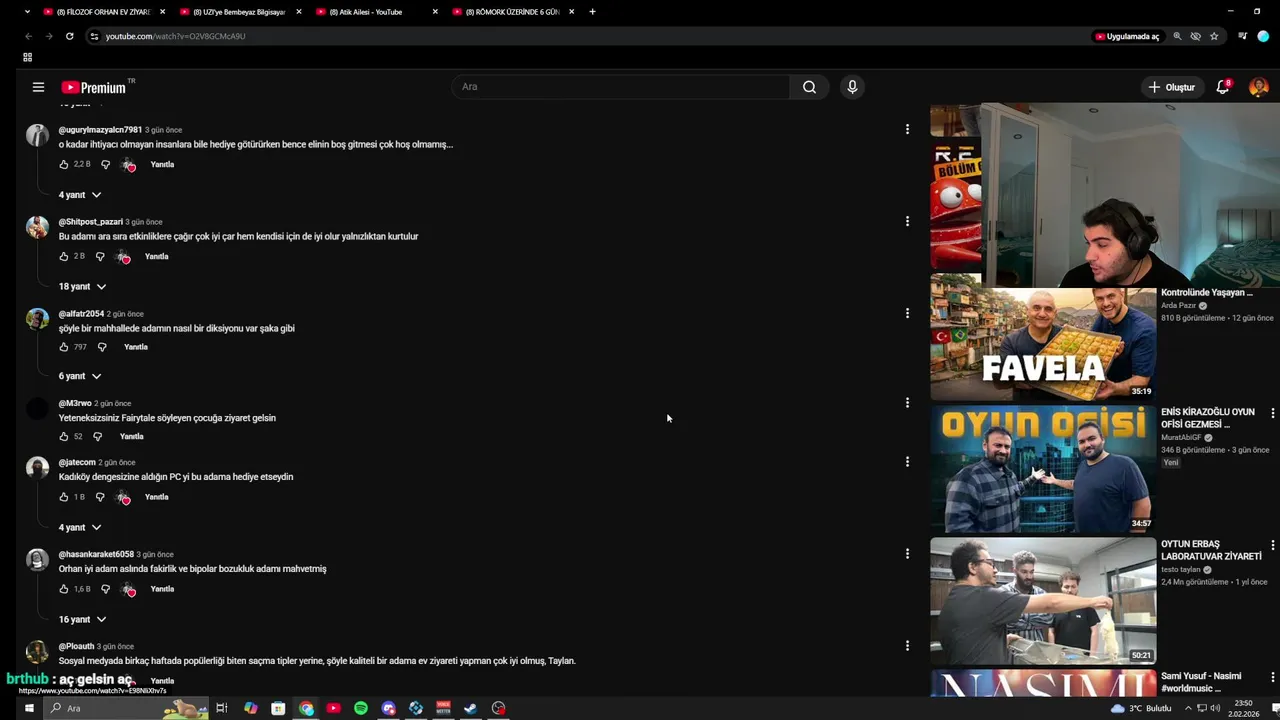Go to YouTube Premium home logo
Image resolution: width=1280 pixels, height=720 pixels.
[96, 87]
